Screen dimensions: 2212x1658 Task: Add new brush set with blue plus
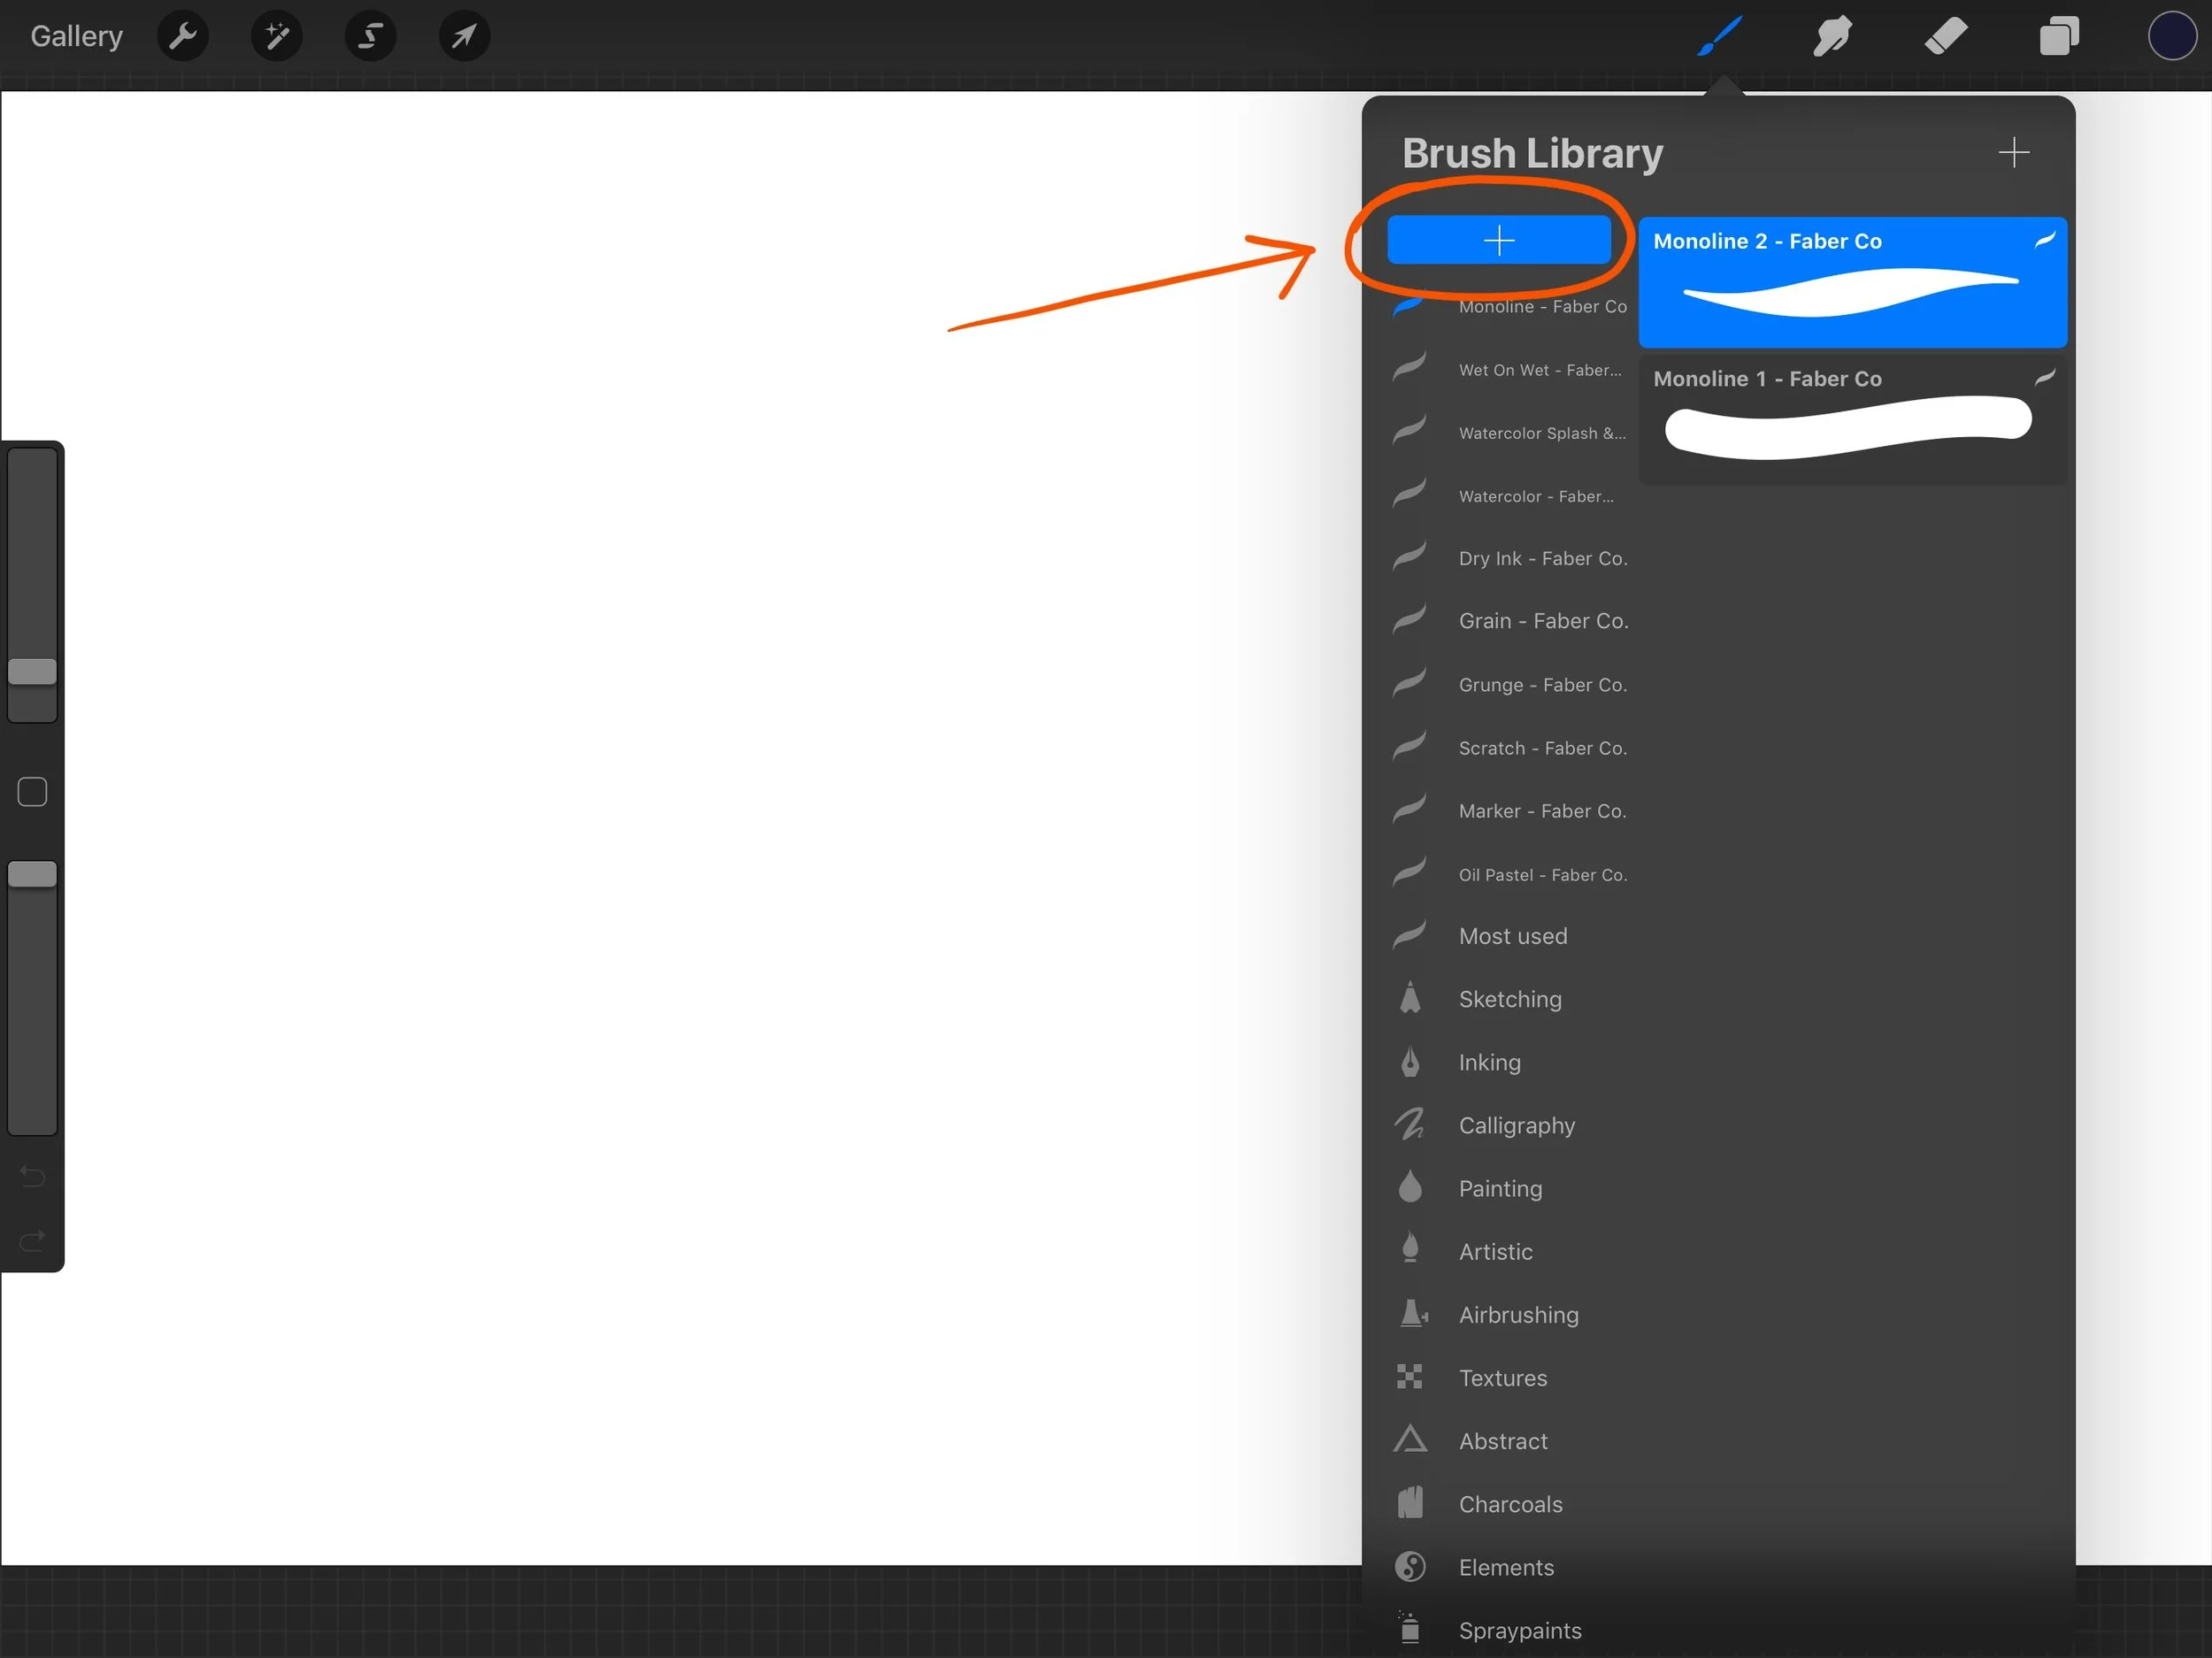coord(1498,240)
